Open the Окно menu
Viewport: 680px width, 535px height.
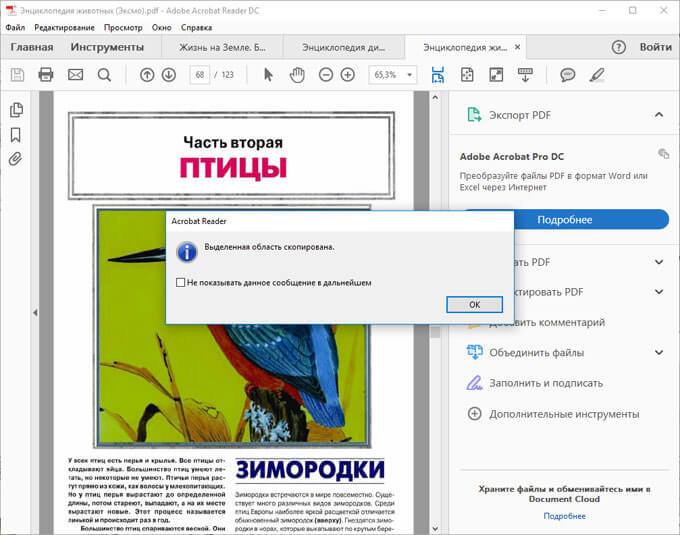coord(161,27)
